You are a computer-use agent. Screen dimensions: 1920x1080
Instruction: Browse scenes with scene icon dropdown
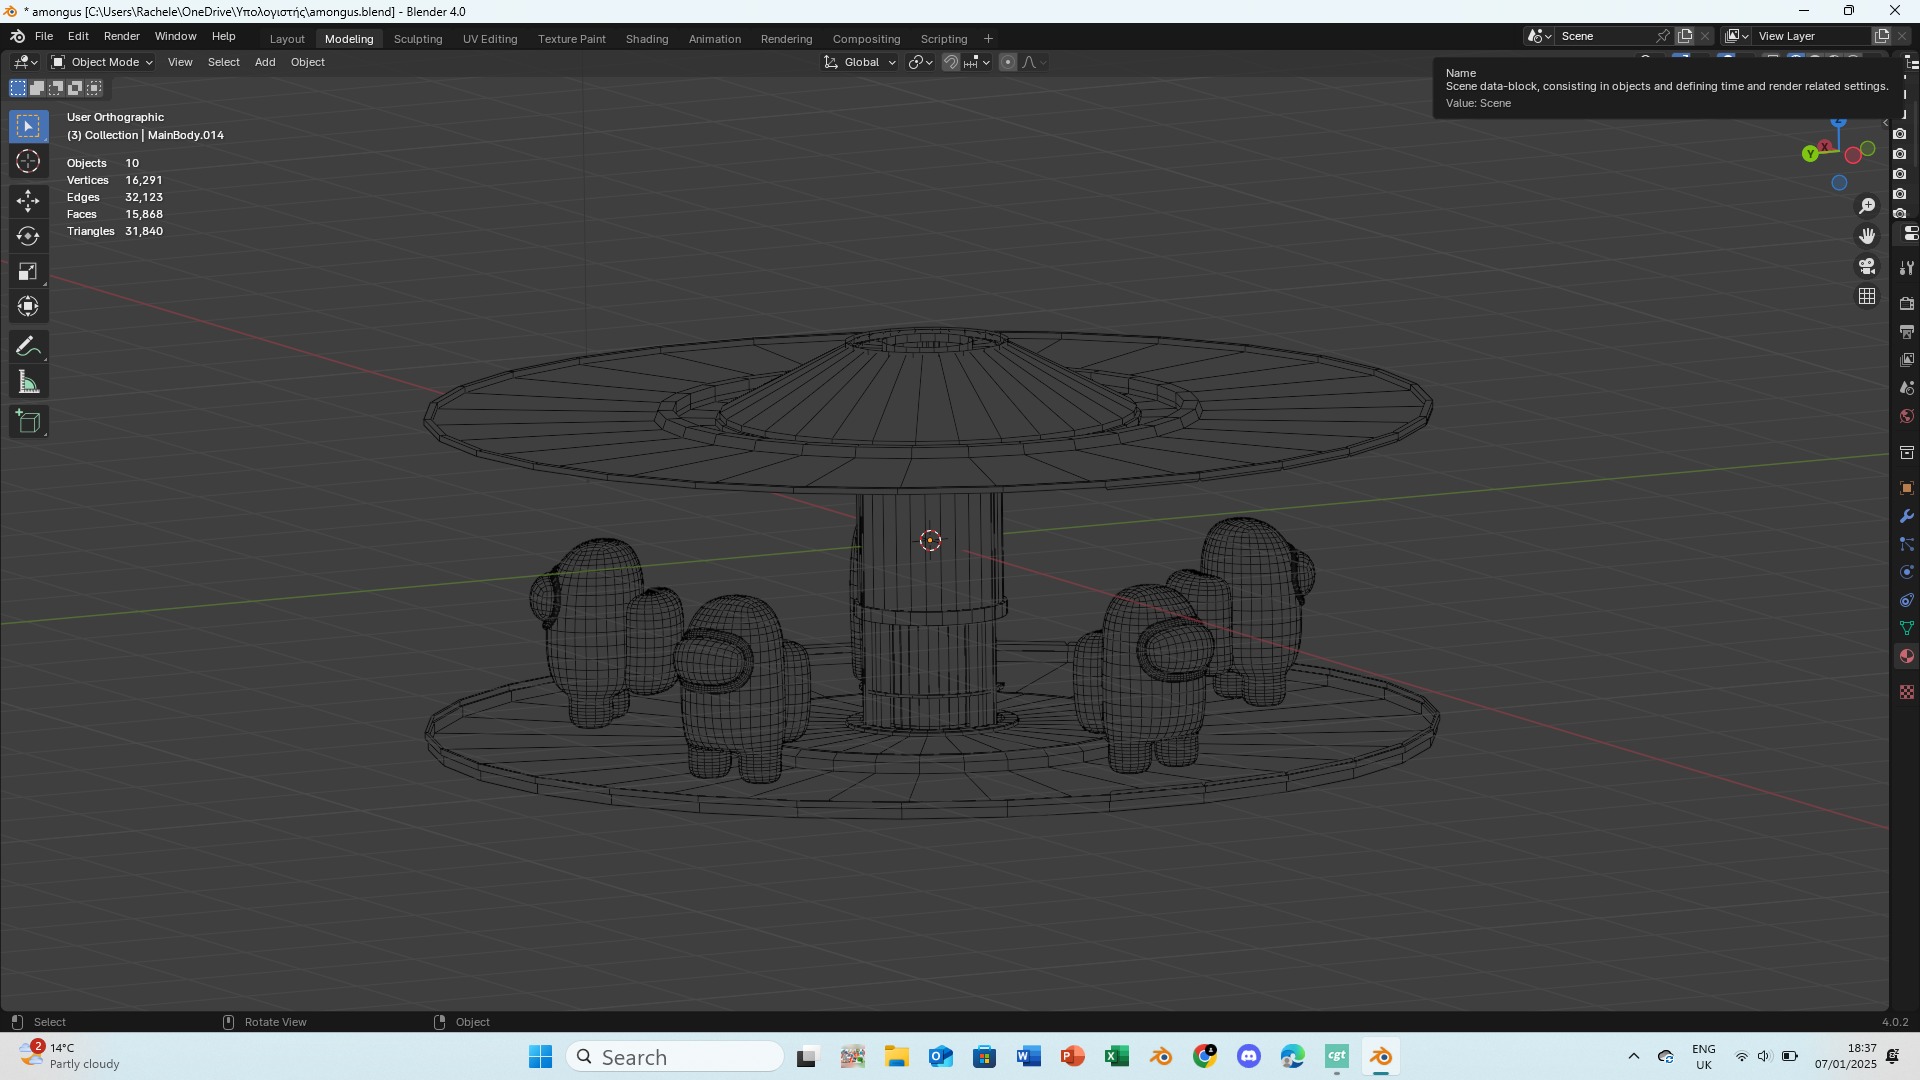[x=1539, y=36]
